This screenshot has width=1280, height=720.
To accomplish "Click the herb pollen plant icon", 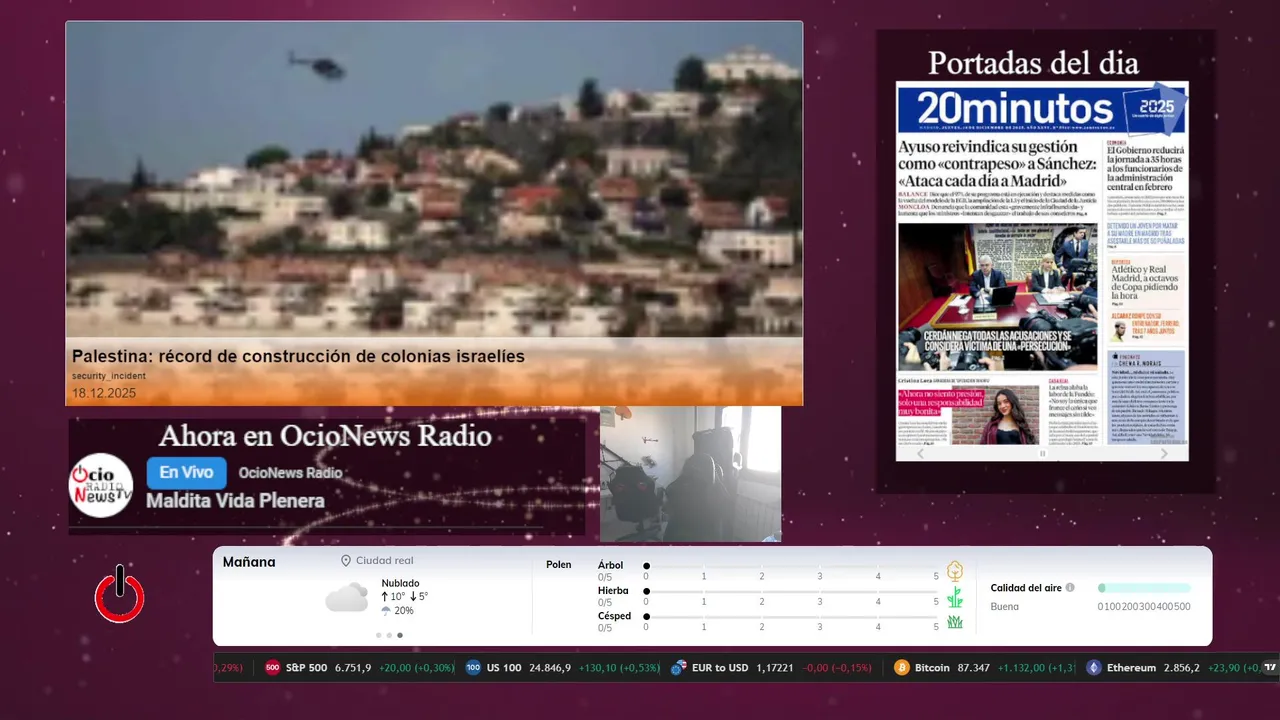I will point(955,597).
